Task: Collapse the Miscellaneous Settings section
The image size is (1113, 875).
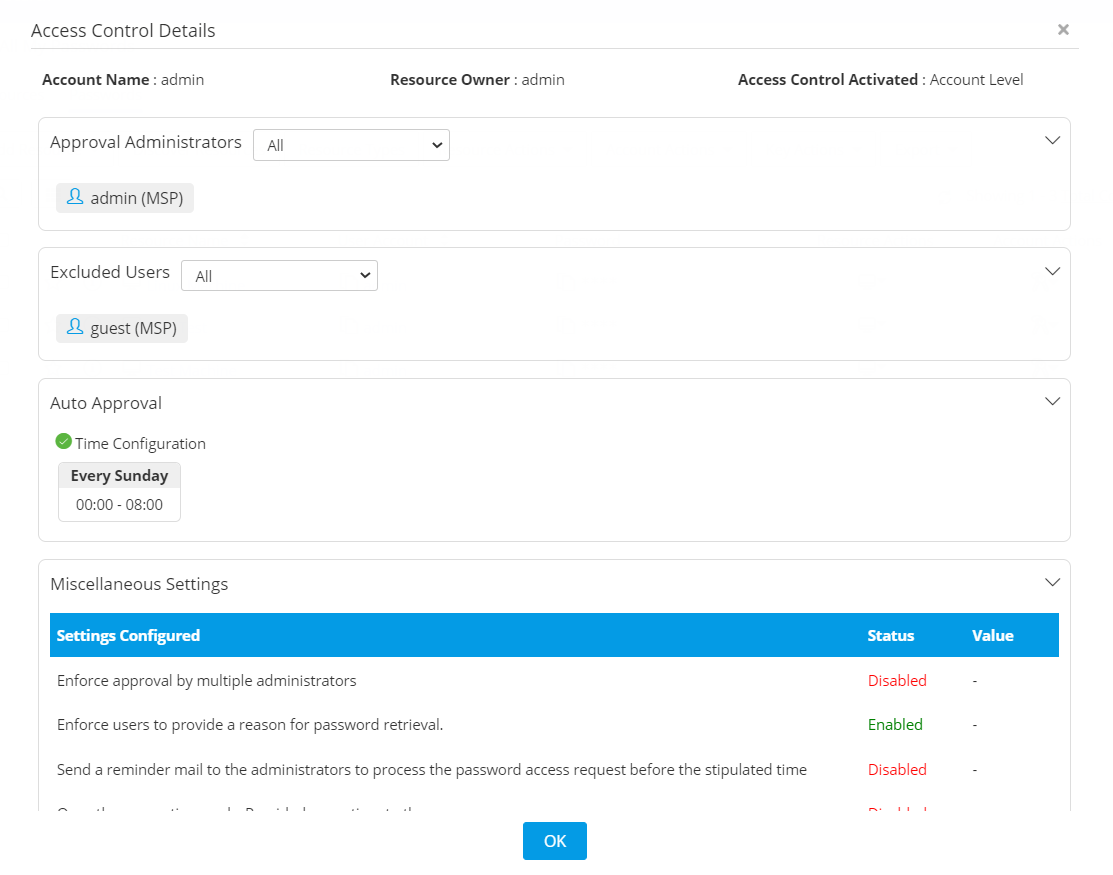Action: coord(1052,582)
